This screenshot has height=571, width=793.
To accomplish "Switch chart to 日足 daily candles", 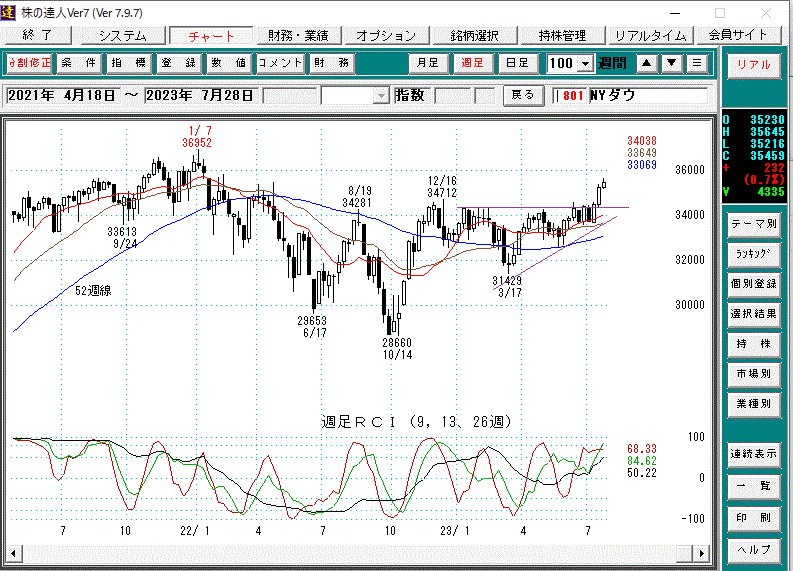I will (517, 63).
